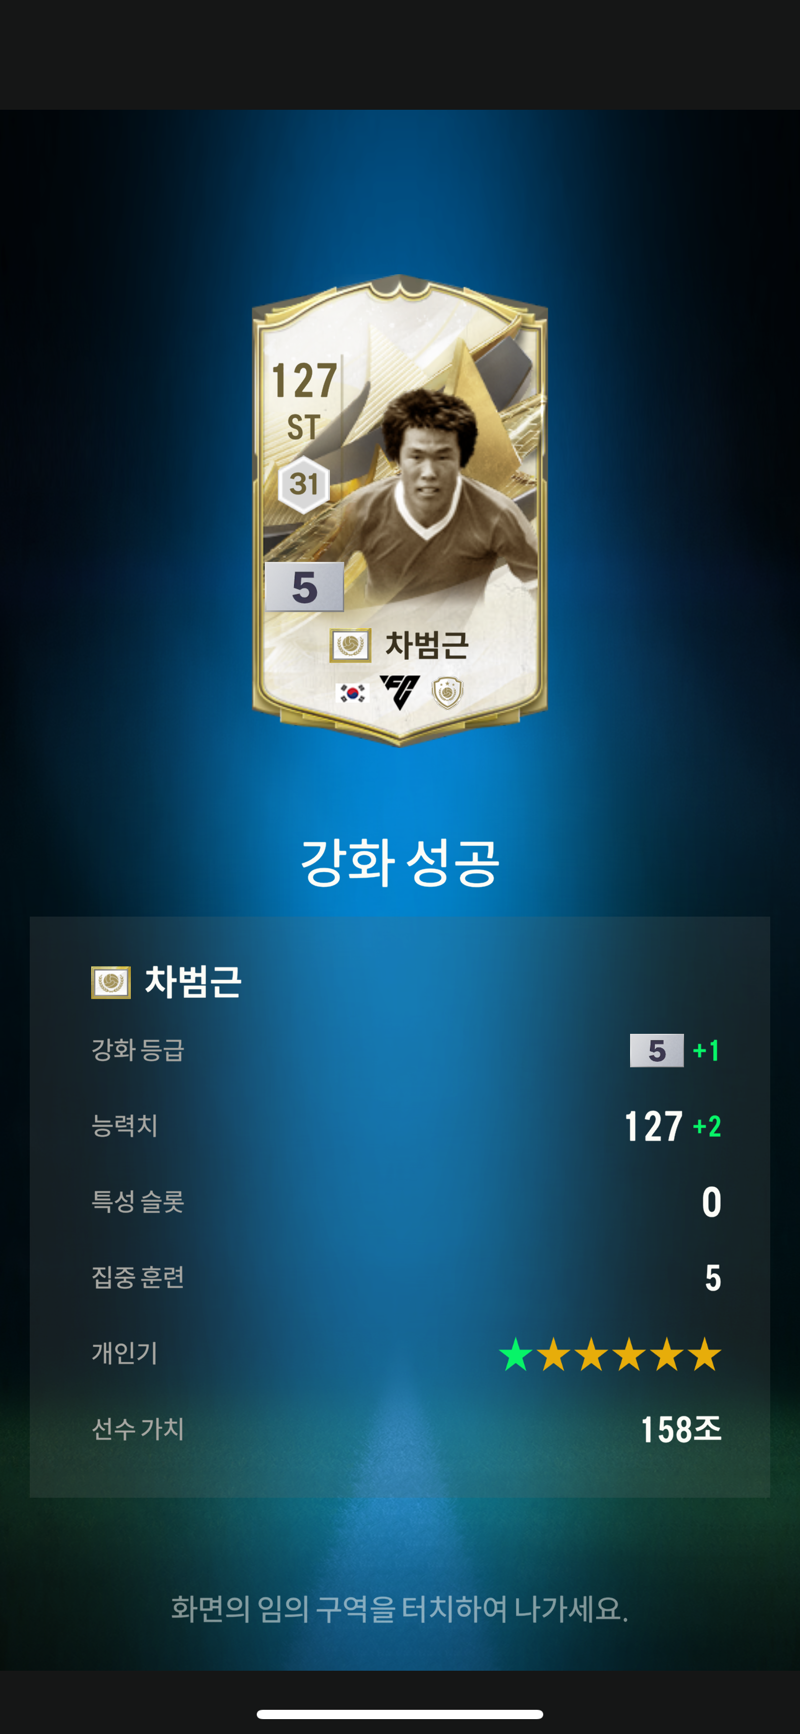Screen dimensions: 800x1734
Task: Tap the last gold skill-move star
Action: coord(704,1354)
